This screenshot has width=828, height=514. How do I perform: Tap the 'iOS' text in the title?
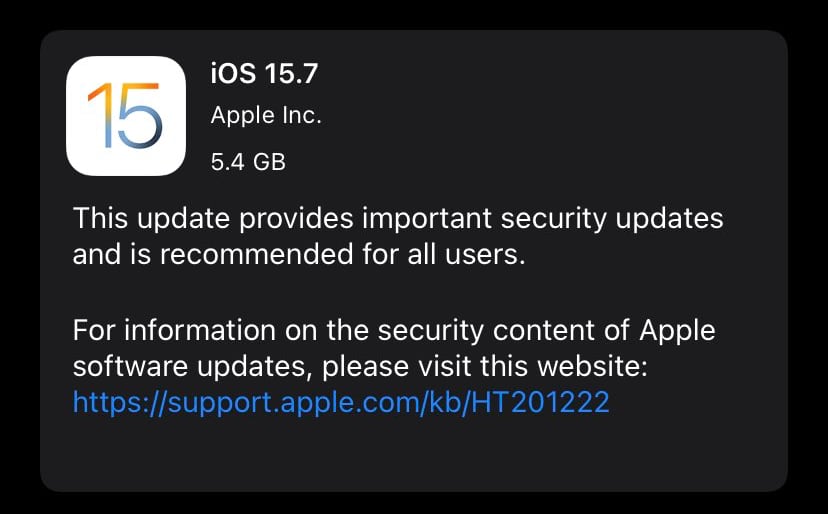tap(233, 73)
